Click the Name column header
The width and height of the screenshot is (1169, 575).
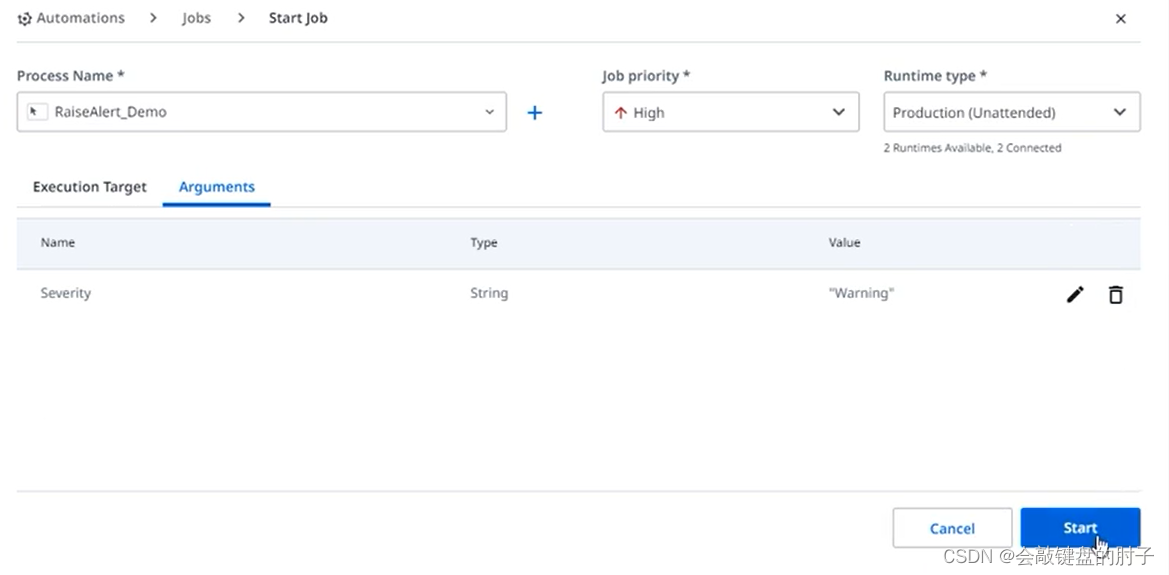click(x=57, y=242)
